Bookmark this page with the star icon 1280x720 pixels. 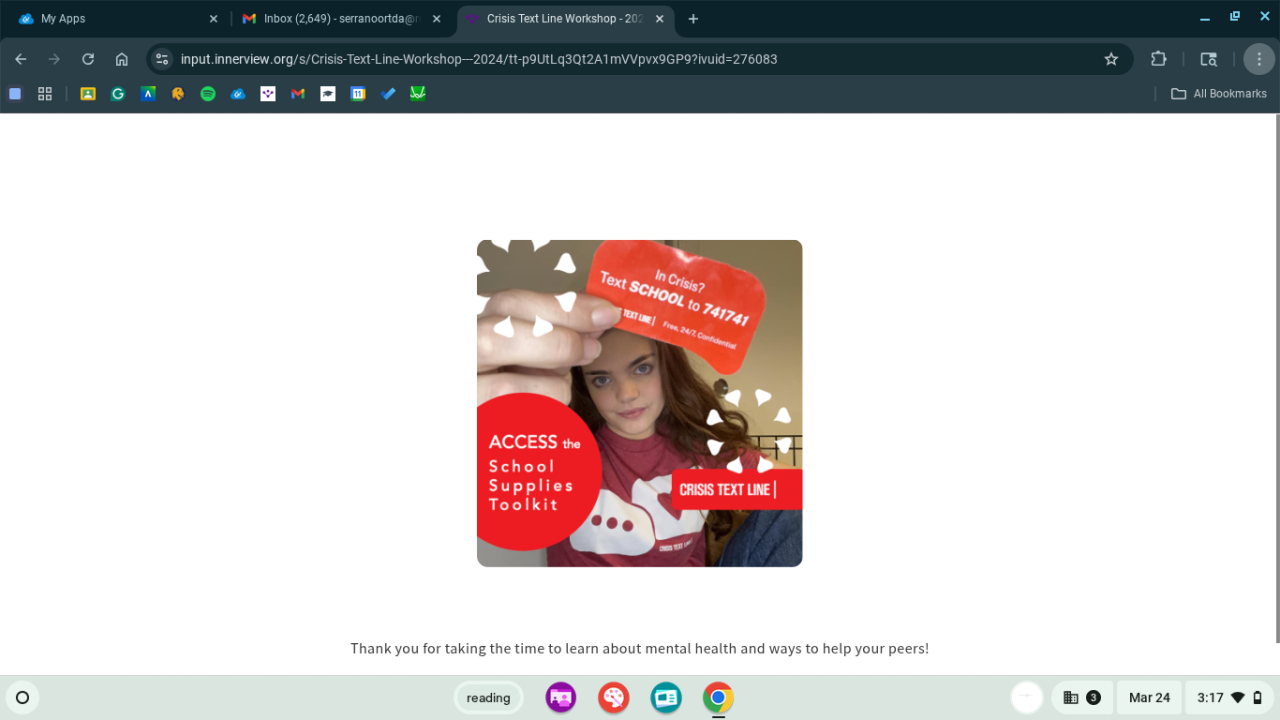pos(1111,59)
